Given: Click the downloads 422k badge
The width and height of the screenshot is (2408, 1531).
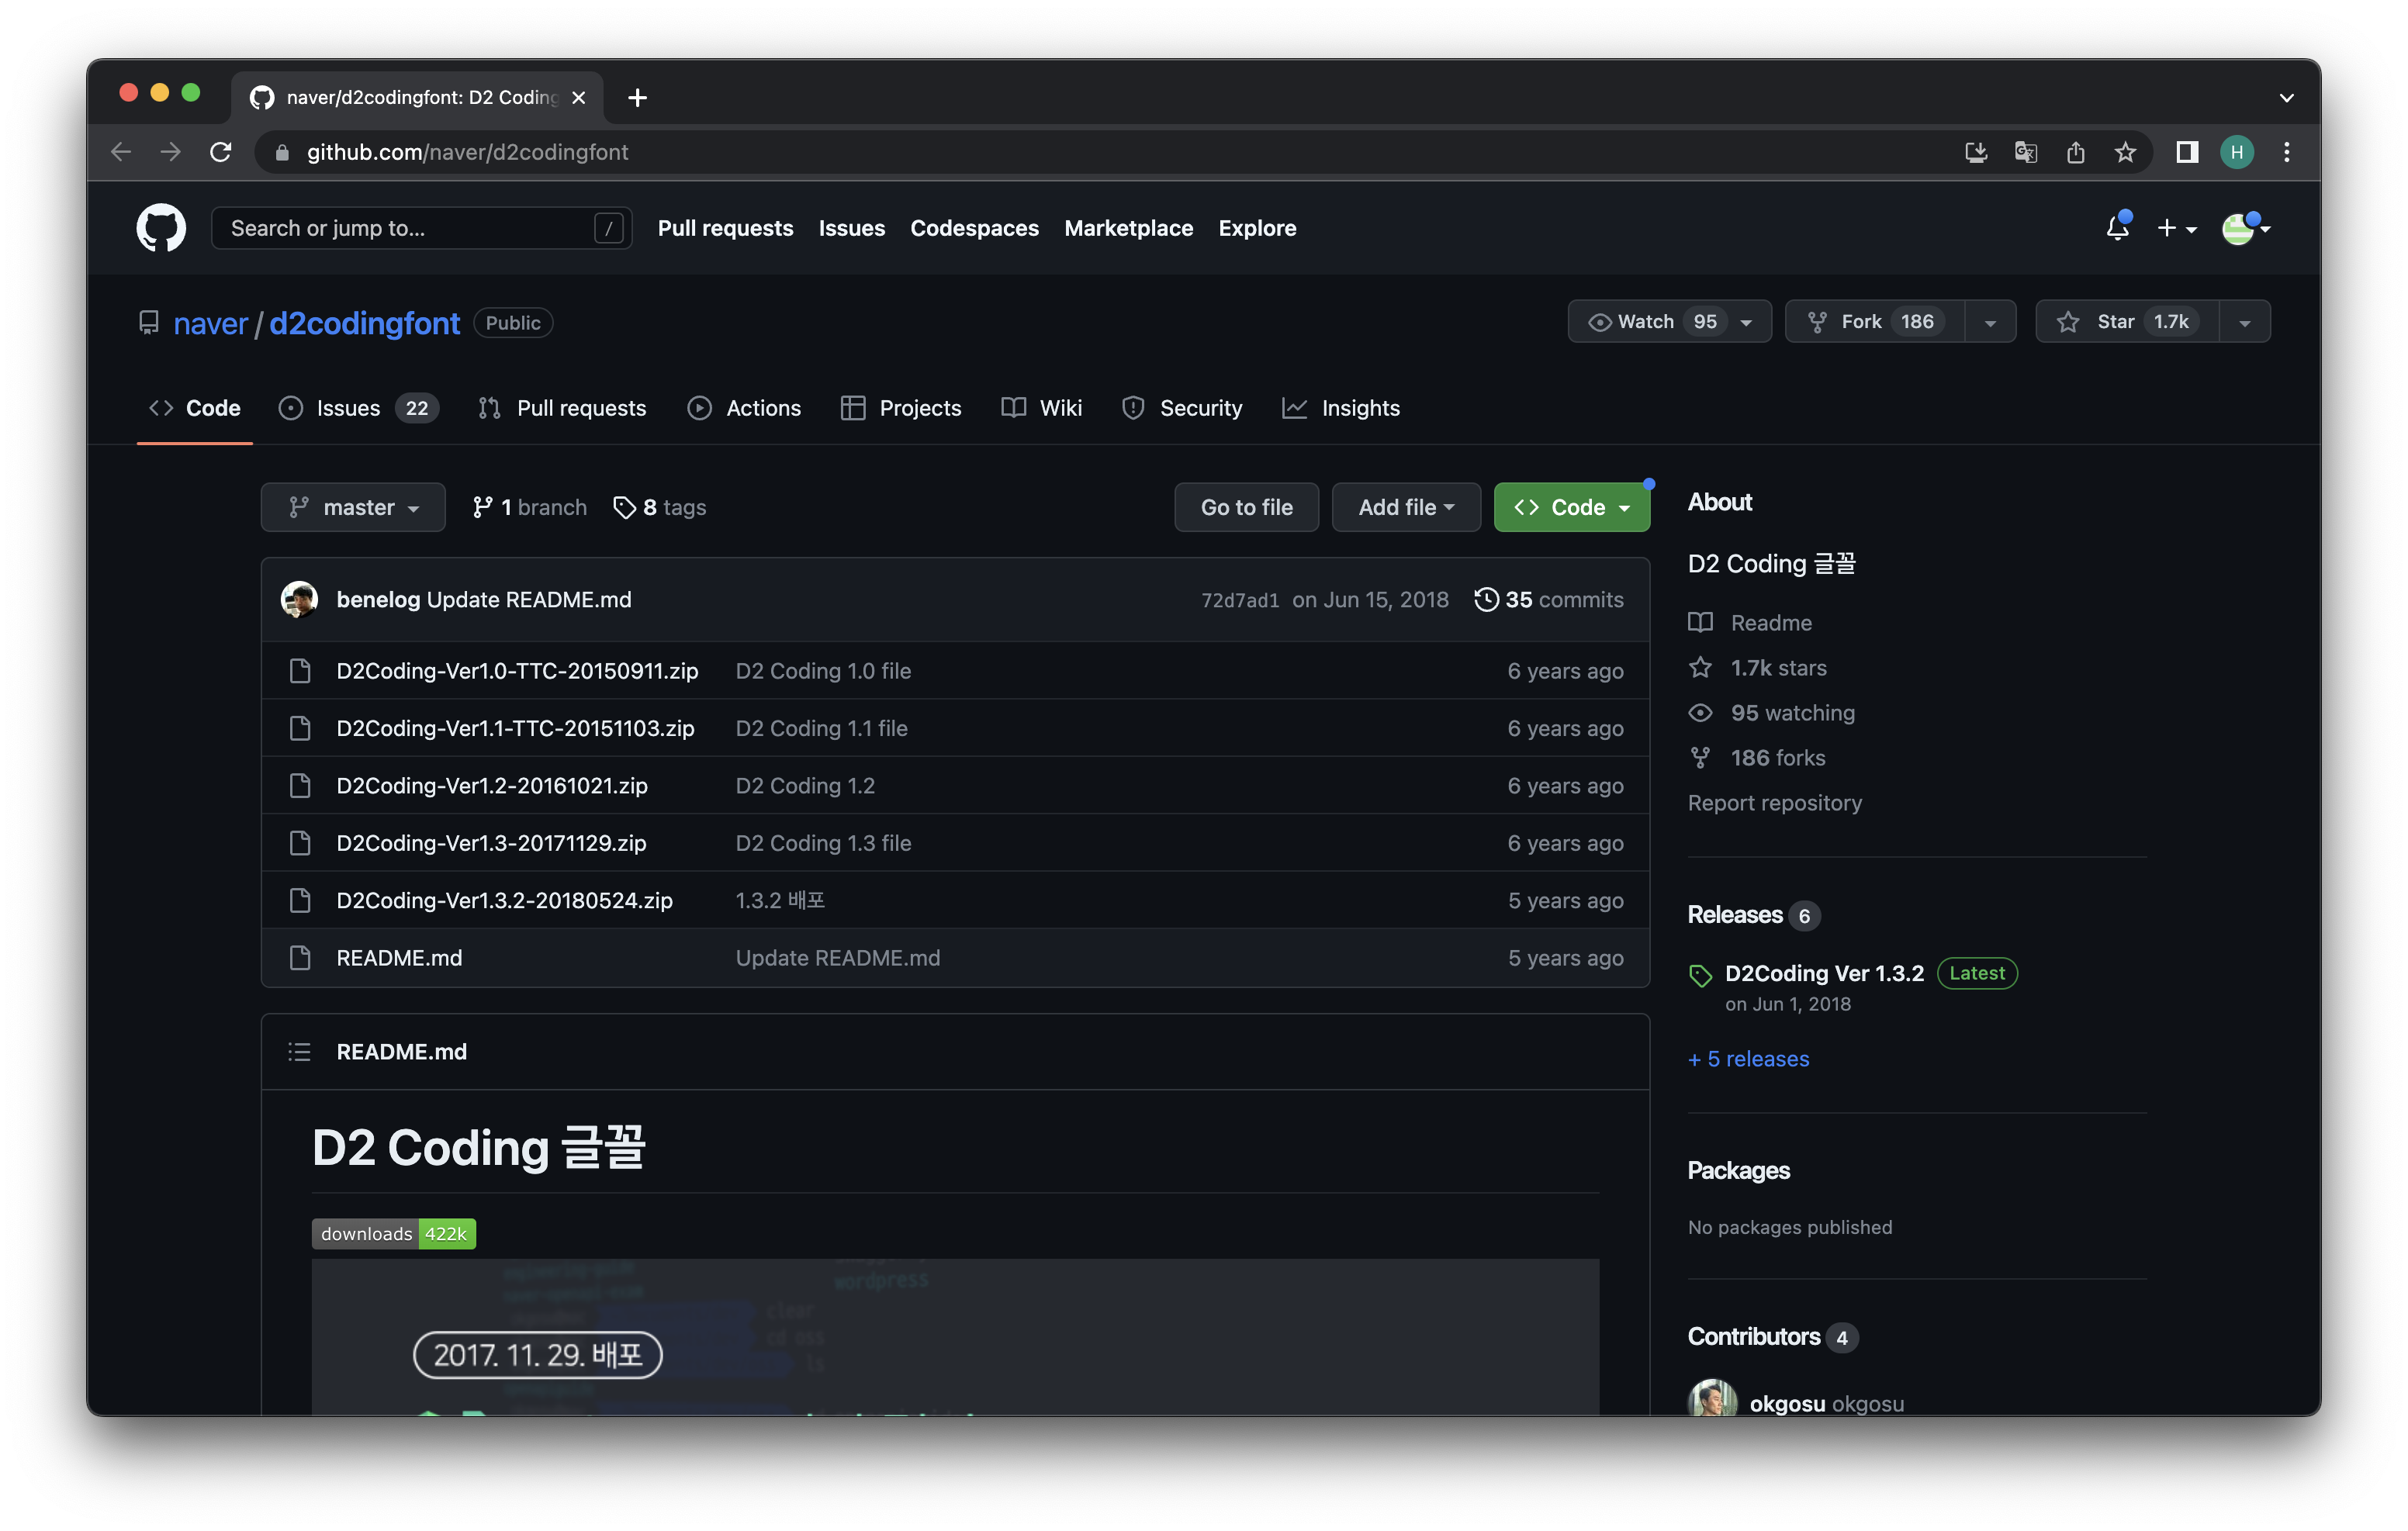Looking at the screenshot, I should [393, 1234].
